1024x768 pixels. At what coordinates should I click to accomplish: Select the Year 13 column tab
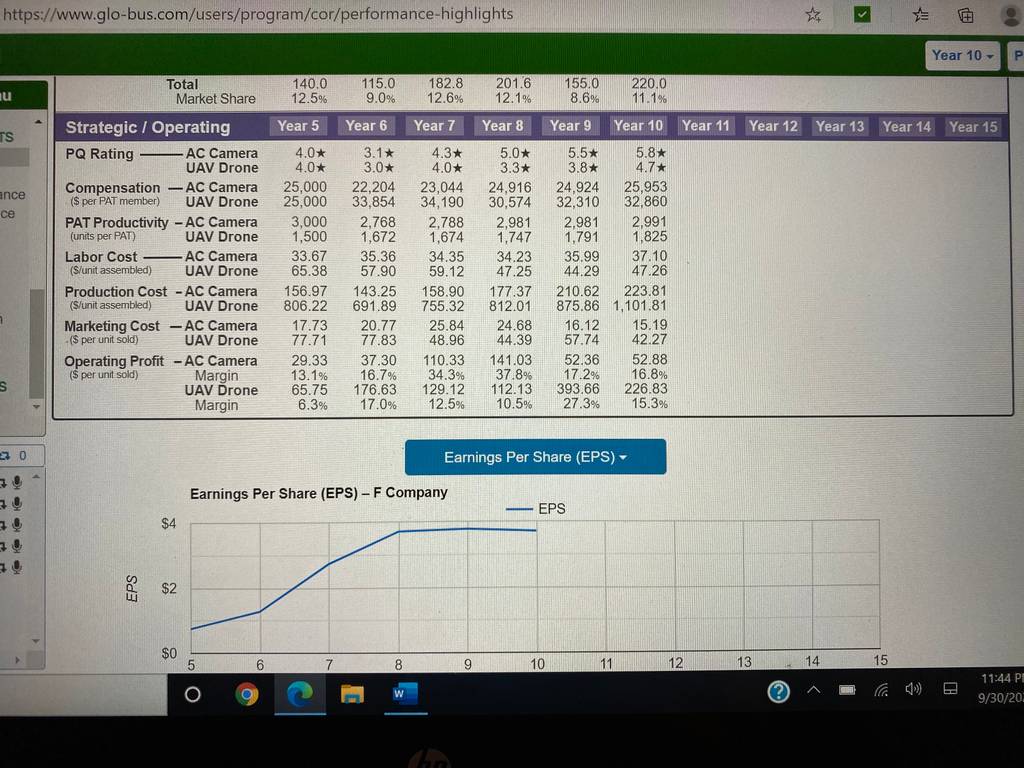pos(840,127)
